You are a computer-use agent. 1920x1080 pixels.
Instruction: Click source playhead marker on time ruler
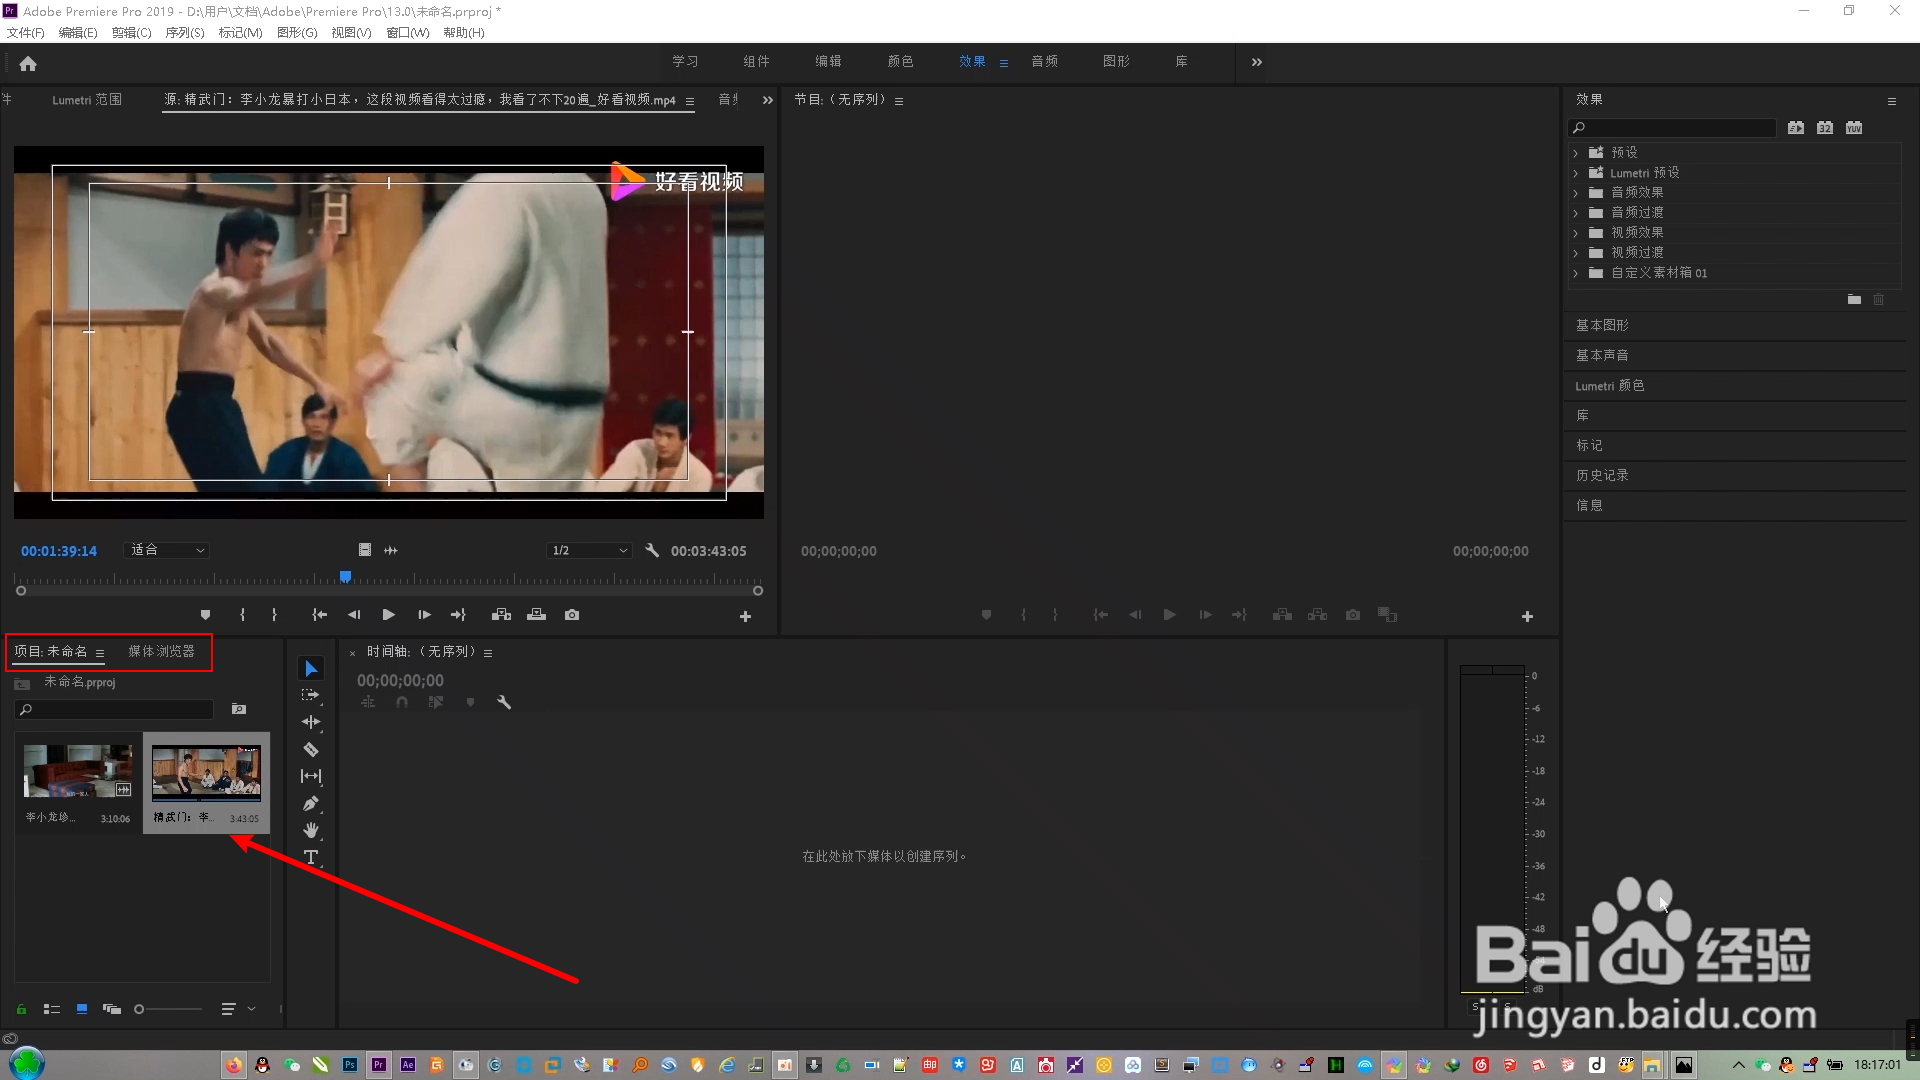click(345, 577)
